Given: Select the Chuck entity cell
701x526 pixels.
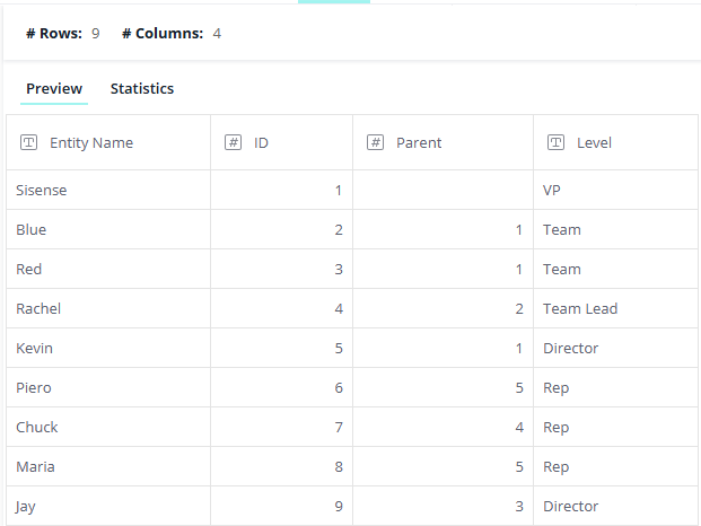Looking at the screenshot, I should coord(37,427).
